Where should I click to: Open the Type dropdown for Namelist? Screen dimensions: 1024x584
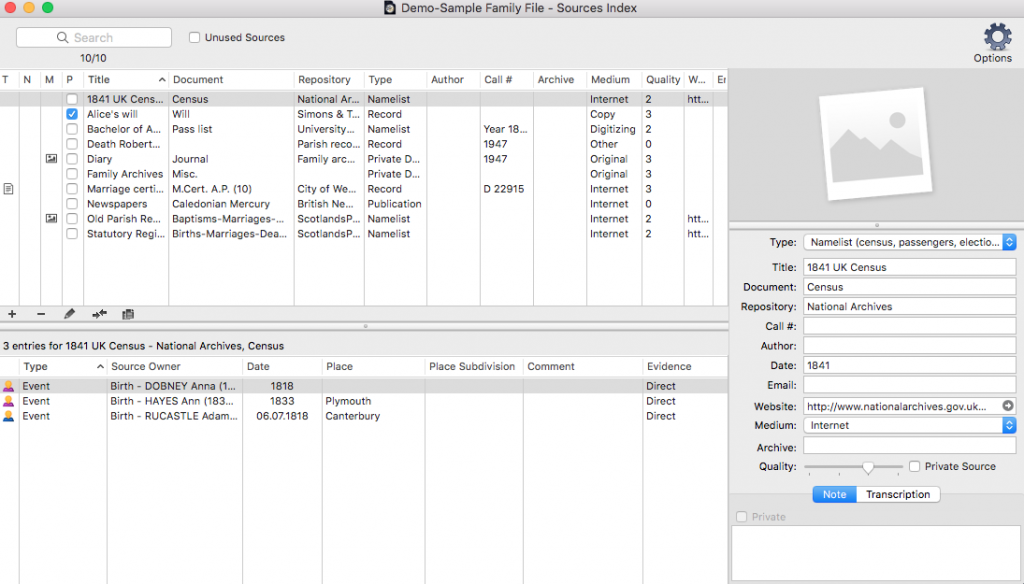click(x=1009, y=242)
